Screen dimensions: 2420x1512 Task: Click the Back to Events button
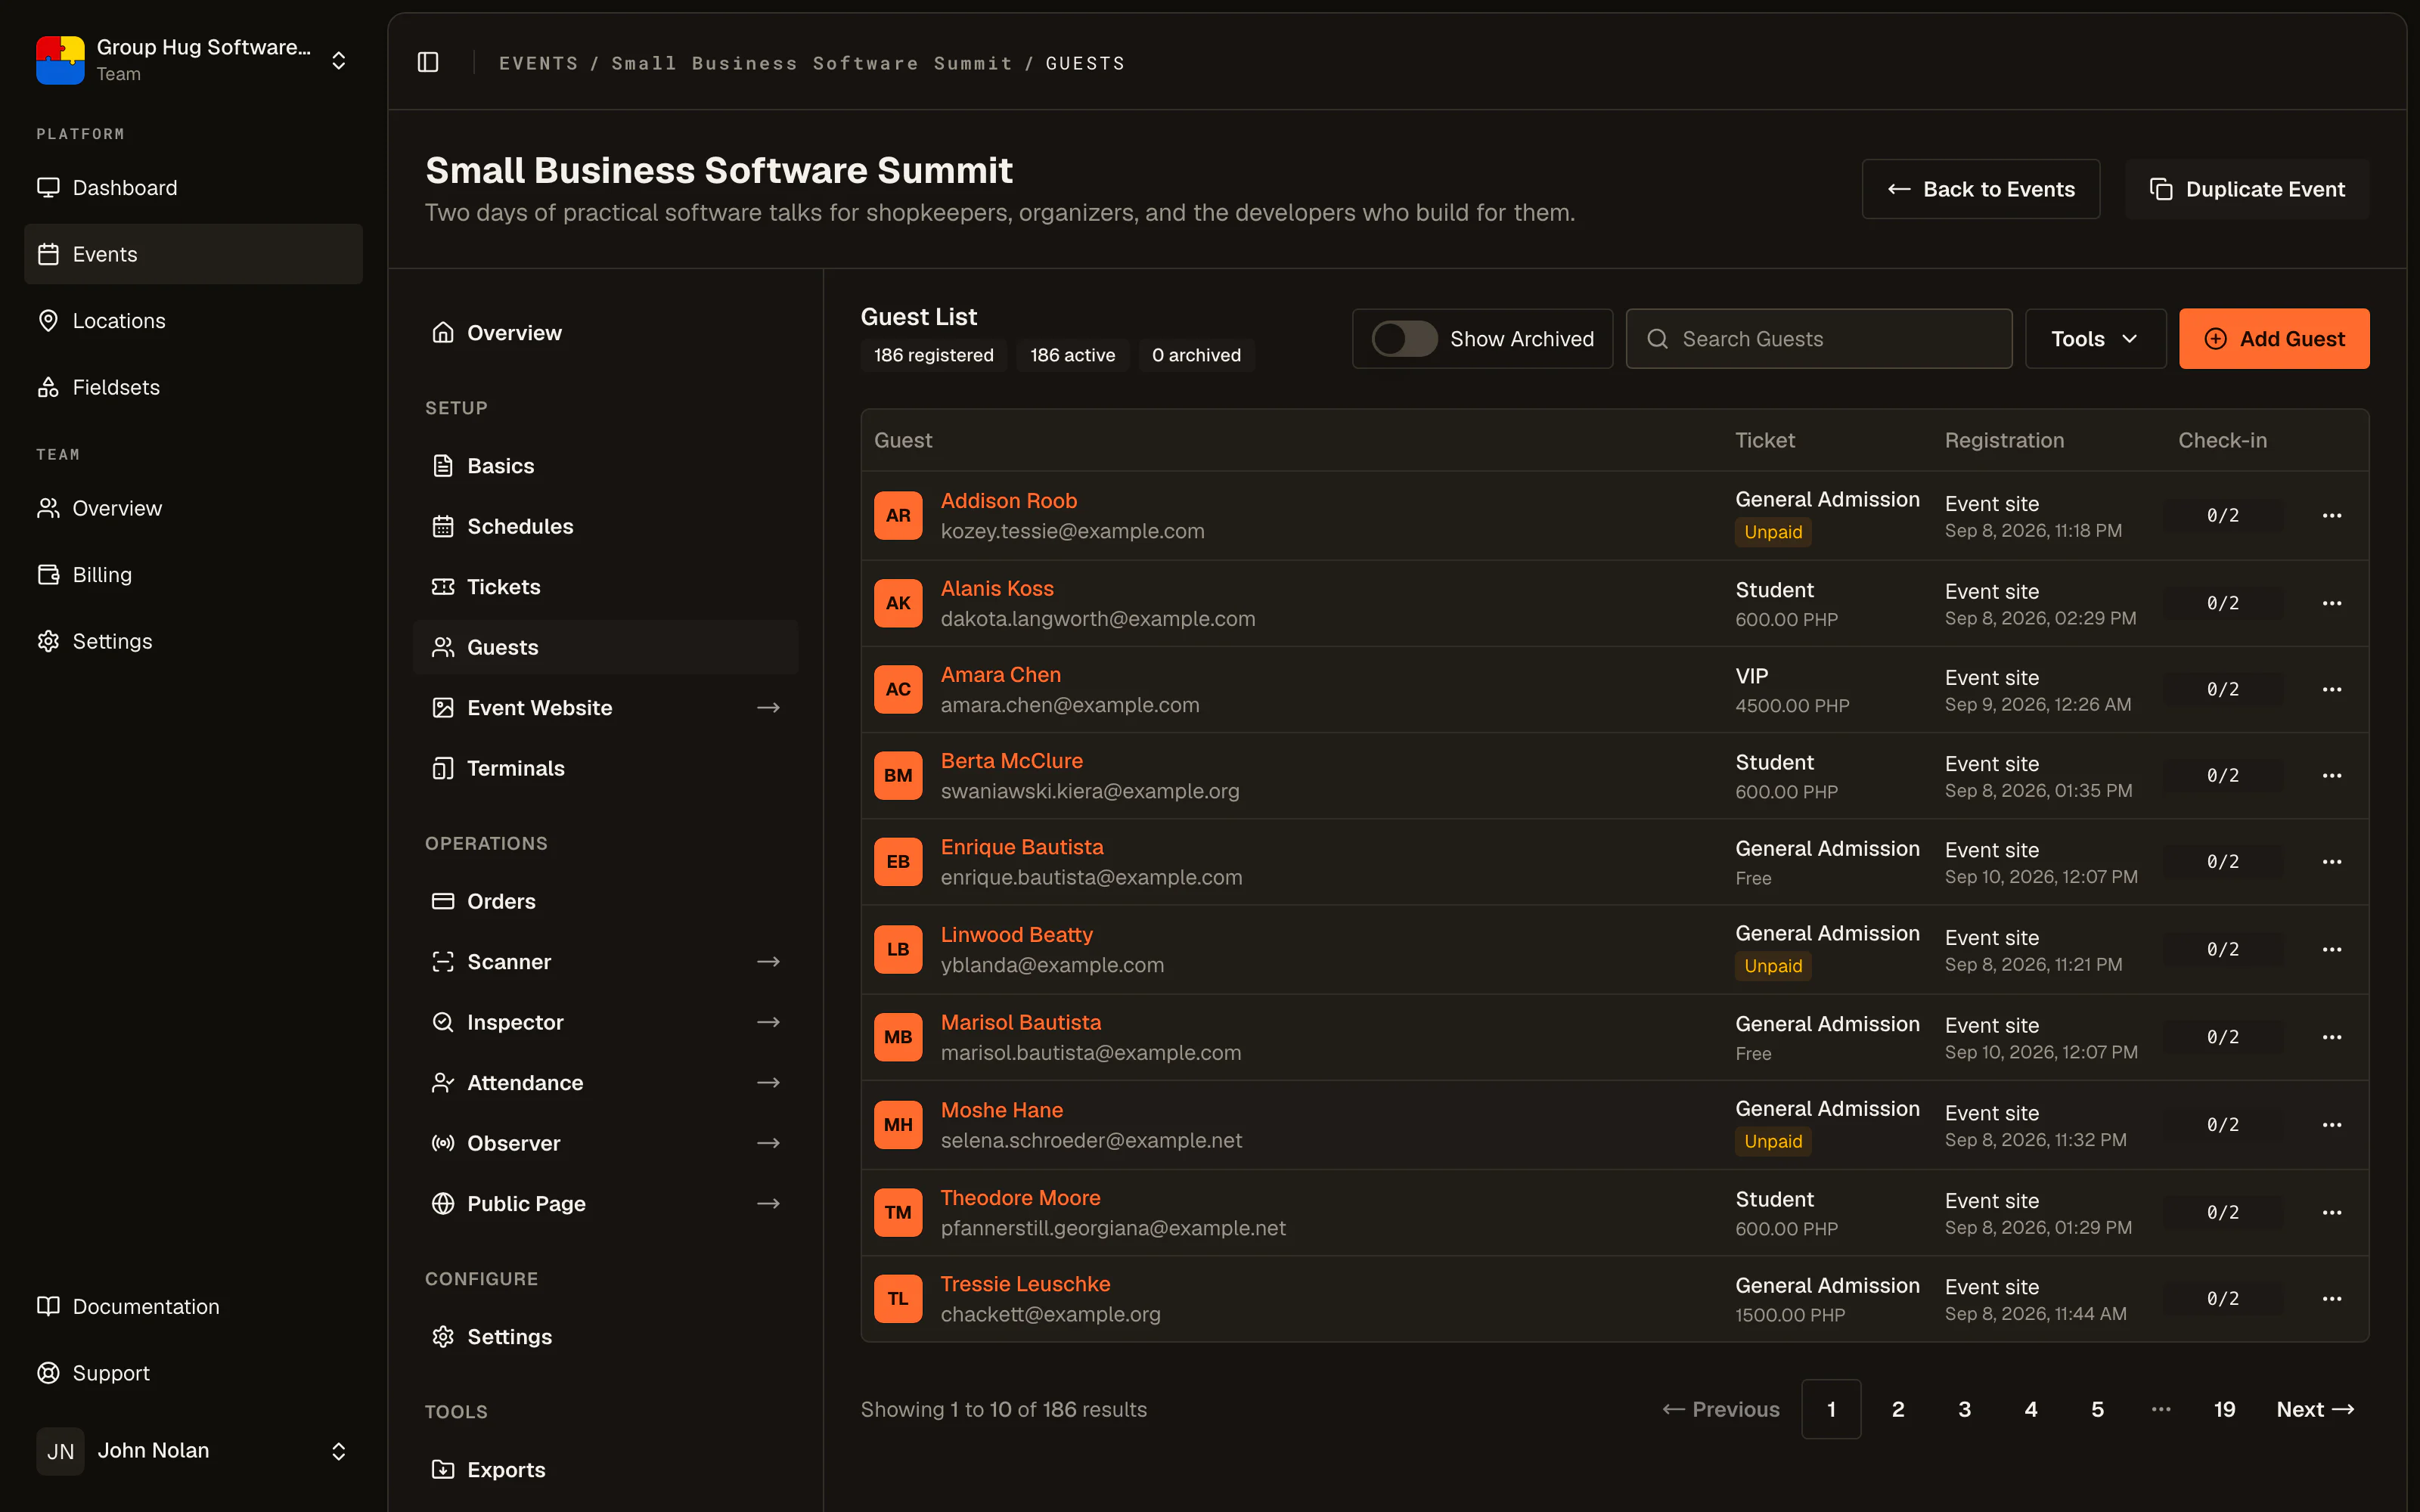(x=1981, y=189)
